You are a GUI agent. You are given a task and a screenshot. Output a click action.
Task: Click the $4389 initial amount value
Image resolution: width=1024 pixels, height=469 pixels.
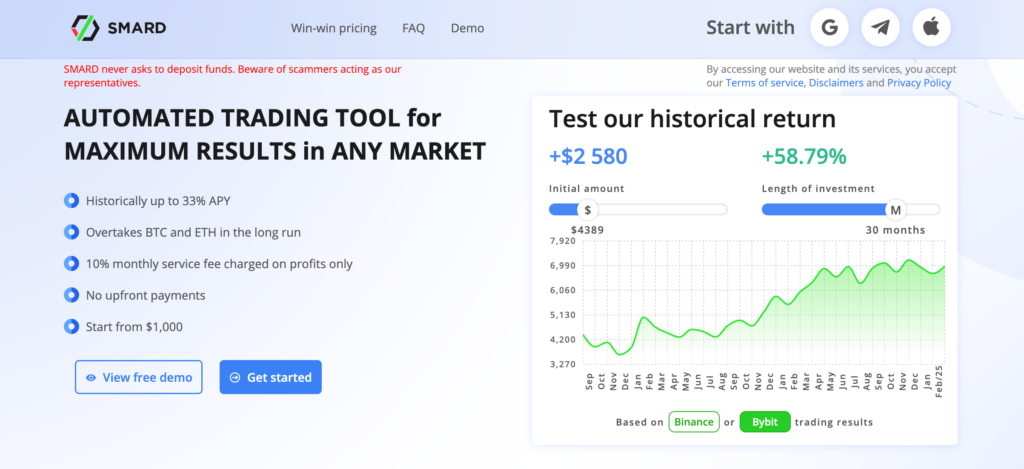587,230
